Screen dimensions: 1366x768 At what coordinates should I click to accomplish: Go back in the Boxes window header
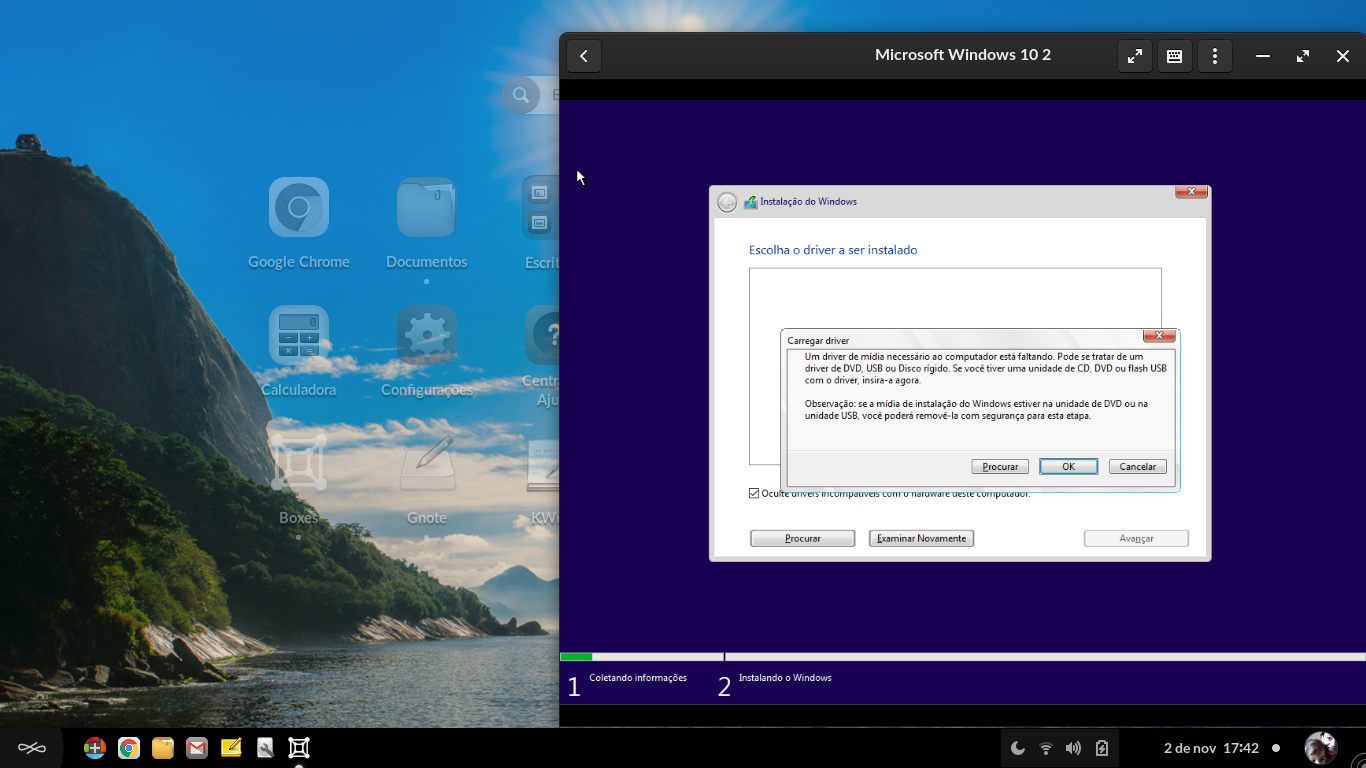tap(584, 56)
